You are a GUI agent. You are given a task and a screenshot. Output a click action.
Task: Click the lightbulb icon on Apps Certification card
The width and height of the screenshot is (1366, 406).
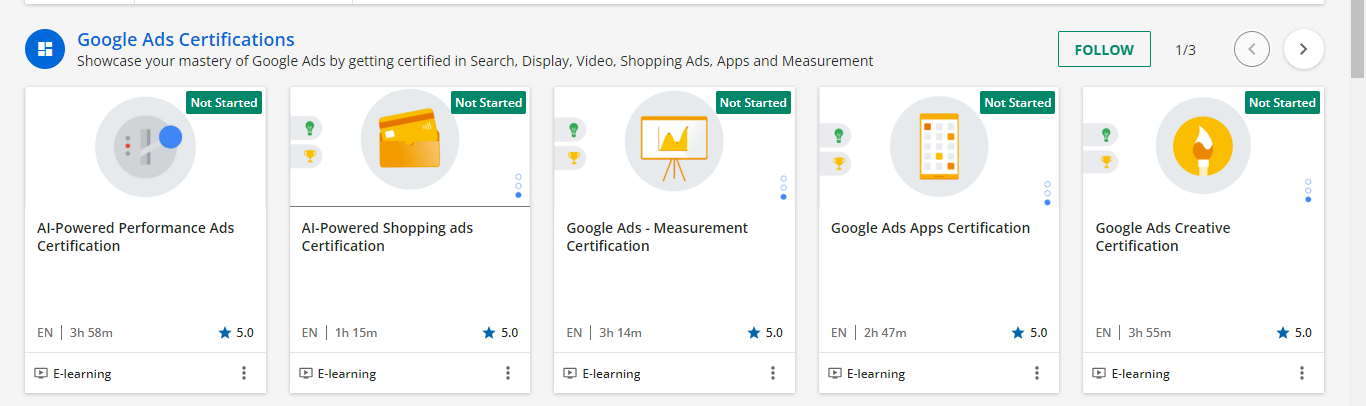coord(839,133)
